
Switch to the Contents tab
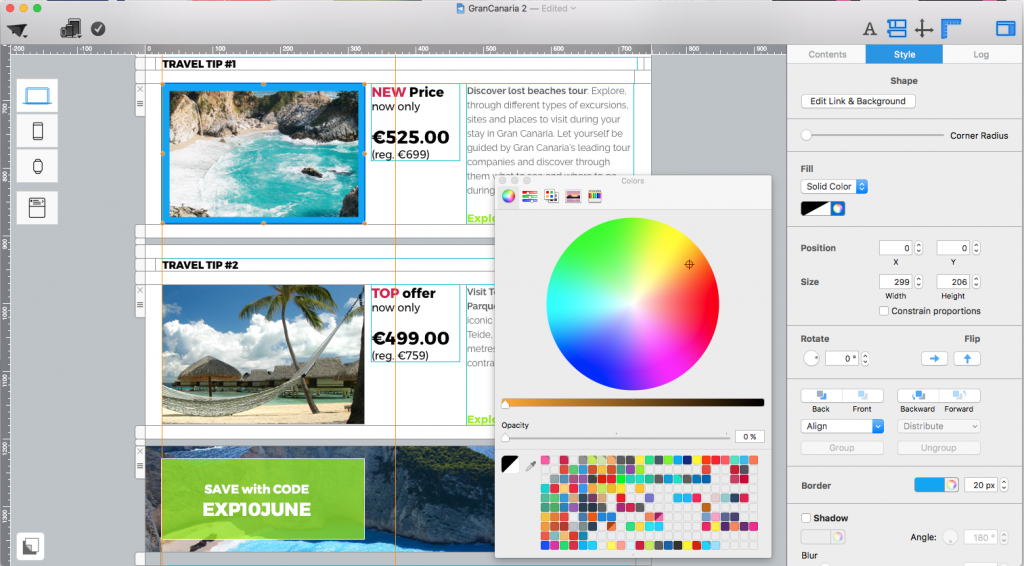point(827,55)
